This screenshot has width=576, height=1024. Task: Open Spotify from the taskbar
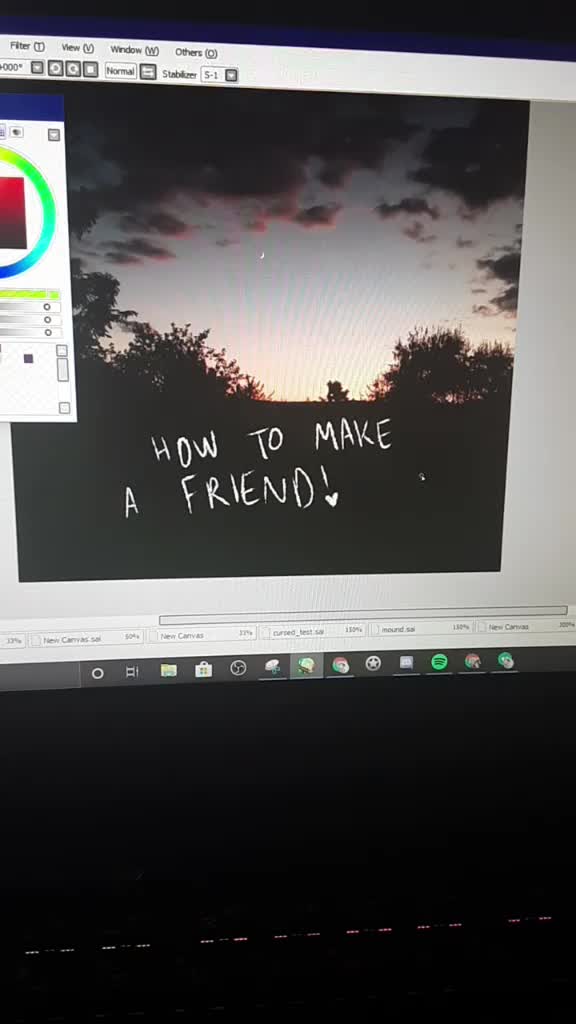pos(440,662)
